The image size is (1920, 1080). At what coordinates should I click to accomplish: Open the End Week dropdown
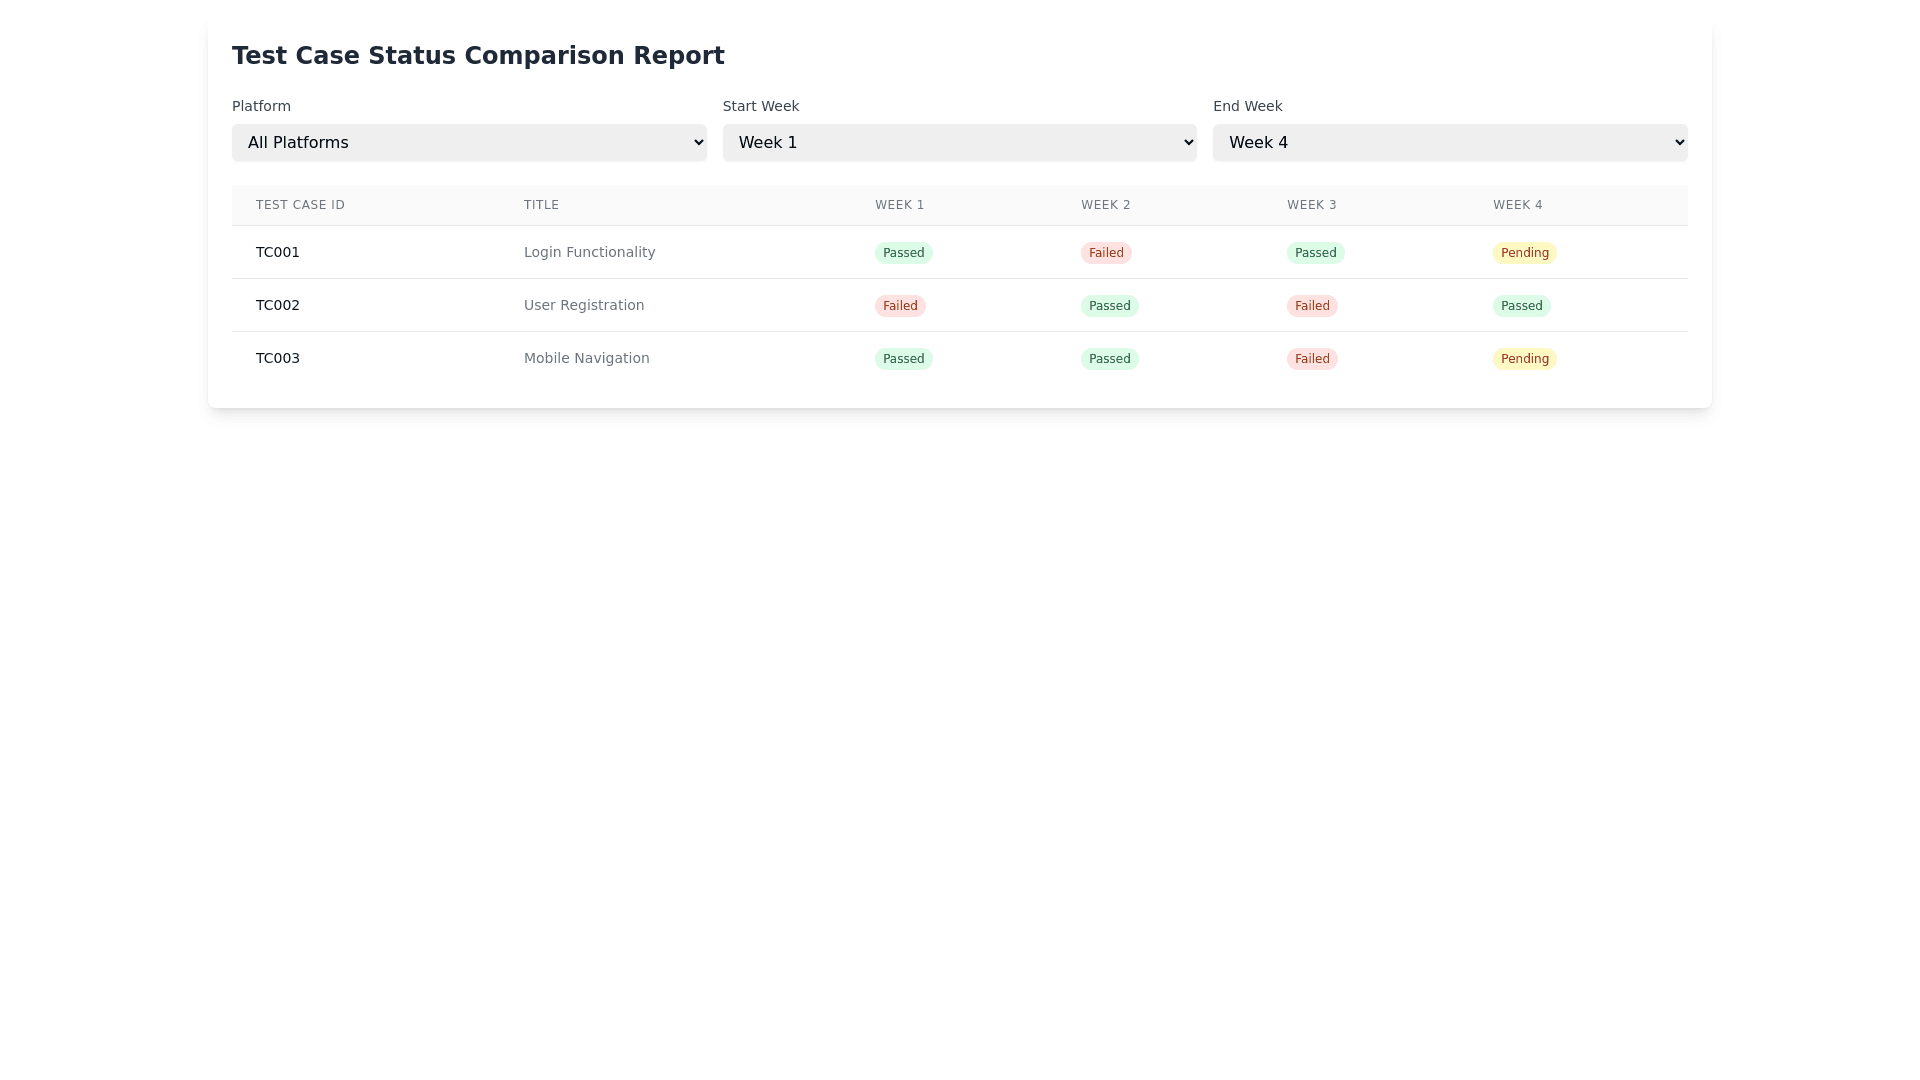[1449, 142]
